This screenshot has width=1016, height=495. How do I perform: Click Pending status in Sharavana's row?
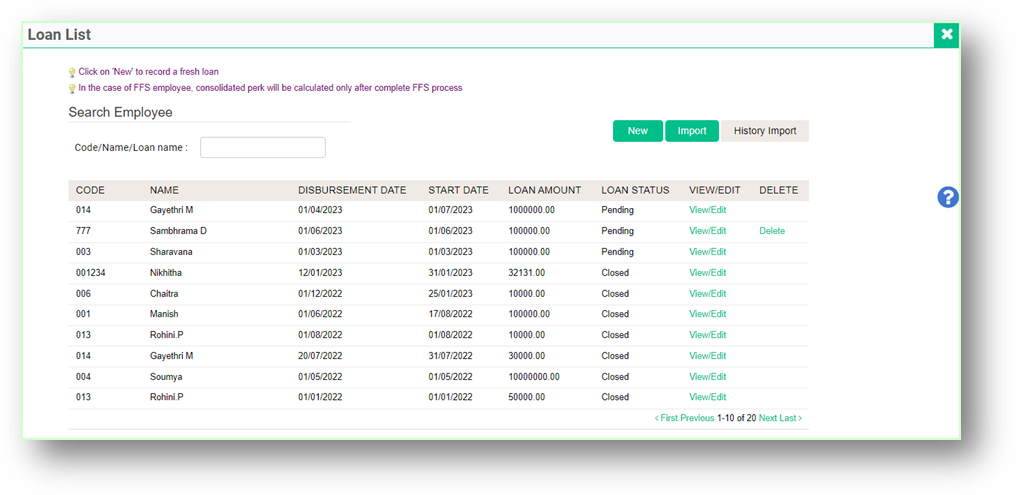click(618, 251)
